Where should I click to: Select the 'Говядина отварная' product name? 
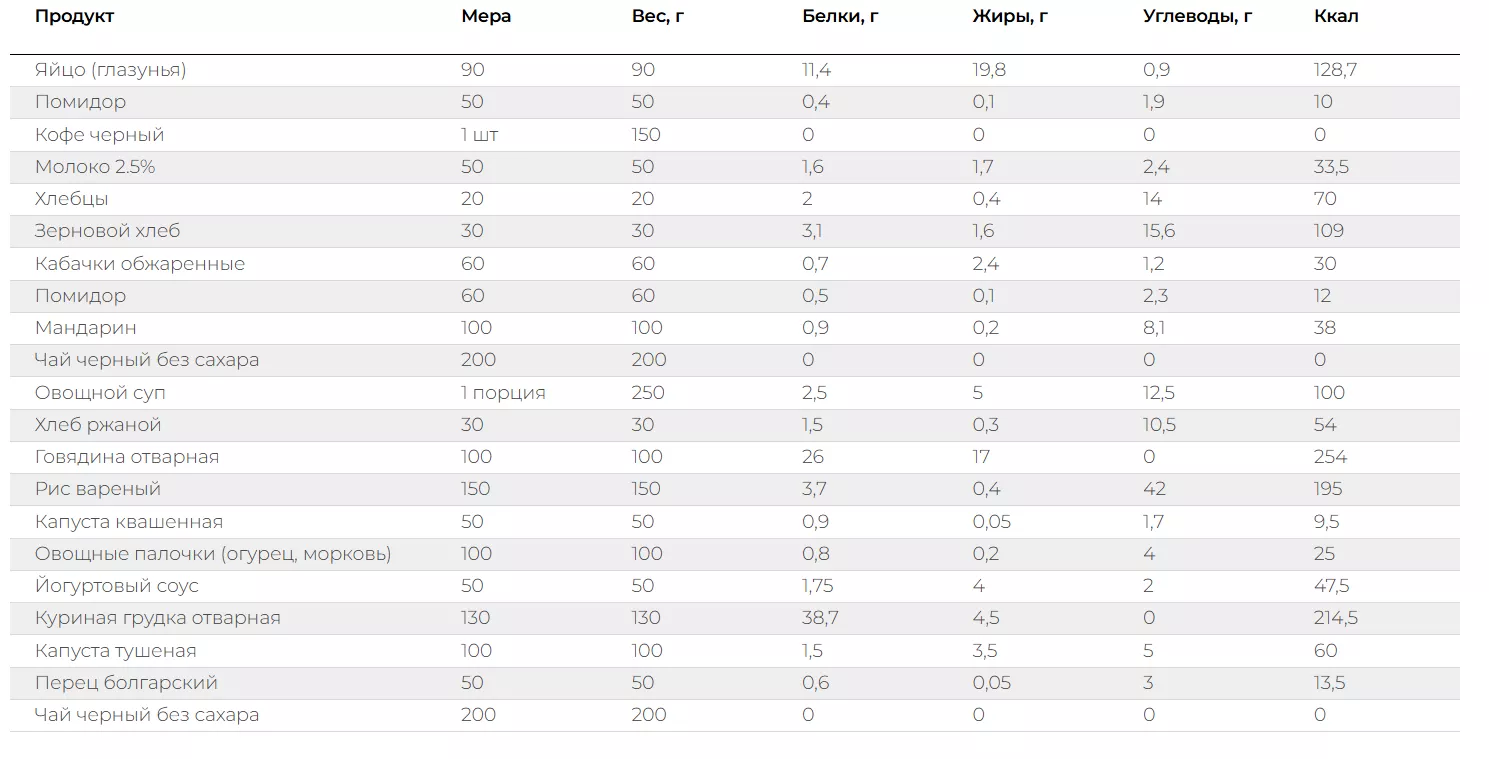pyautogui.click(x=126, y=457)
